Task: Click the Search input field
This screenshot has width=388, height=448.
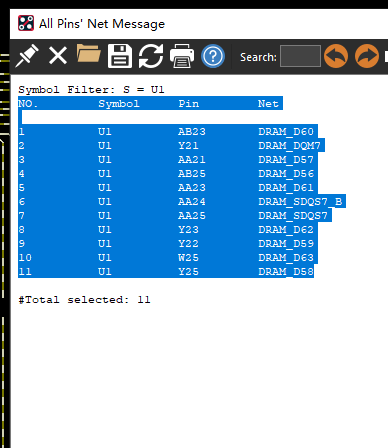Action: tap(300, 56)
